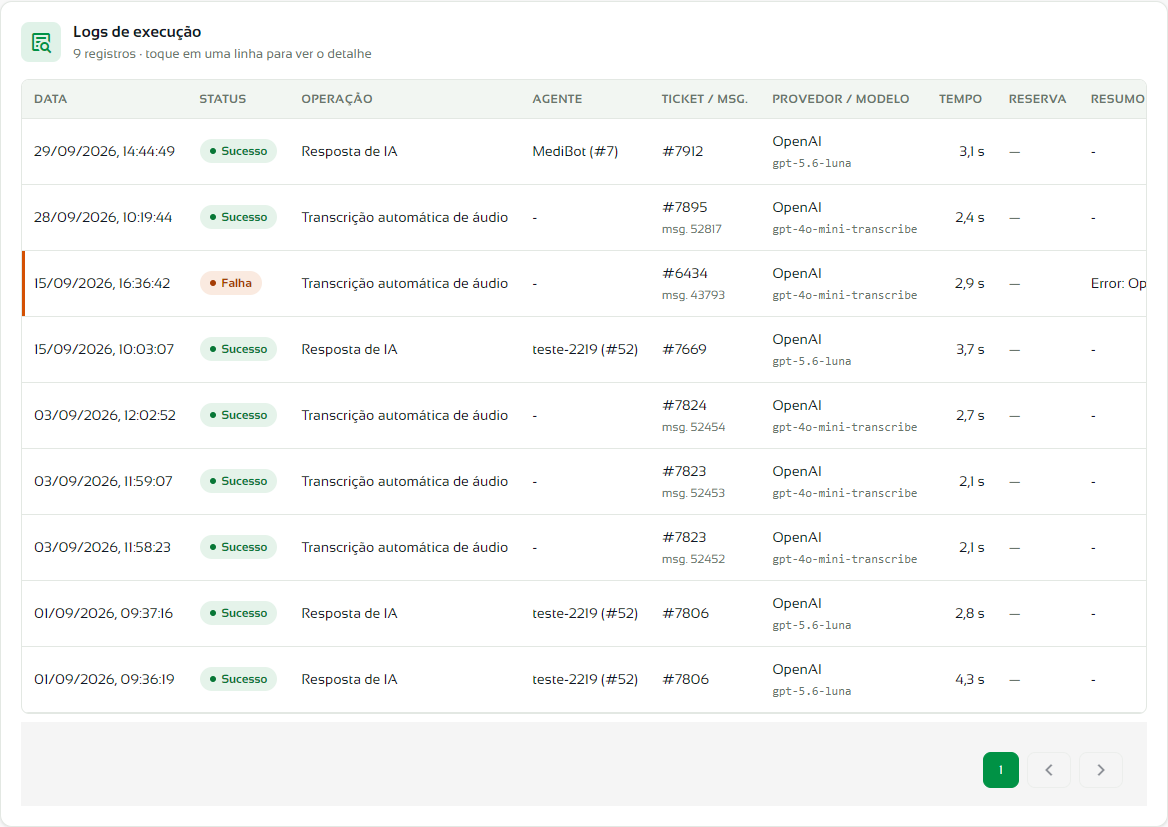Open the log dated 03/09/2026, 12:02:52
Screen dimensions: 1168x827
[584, 415]
